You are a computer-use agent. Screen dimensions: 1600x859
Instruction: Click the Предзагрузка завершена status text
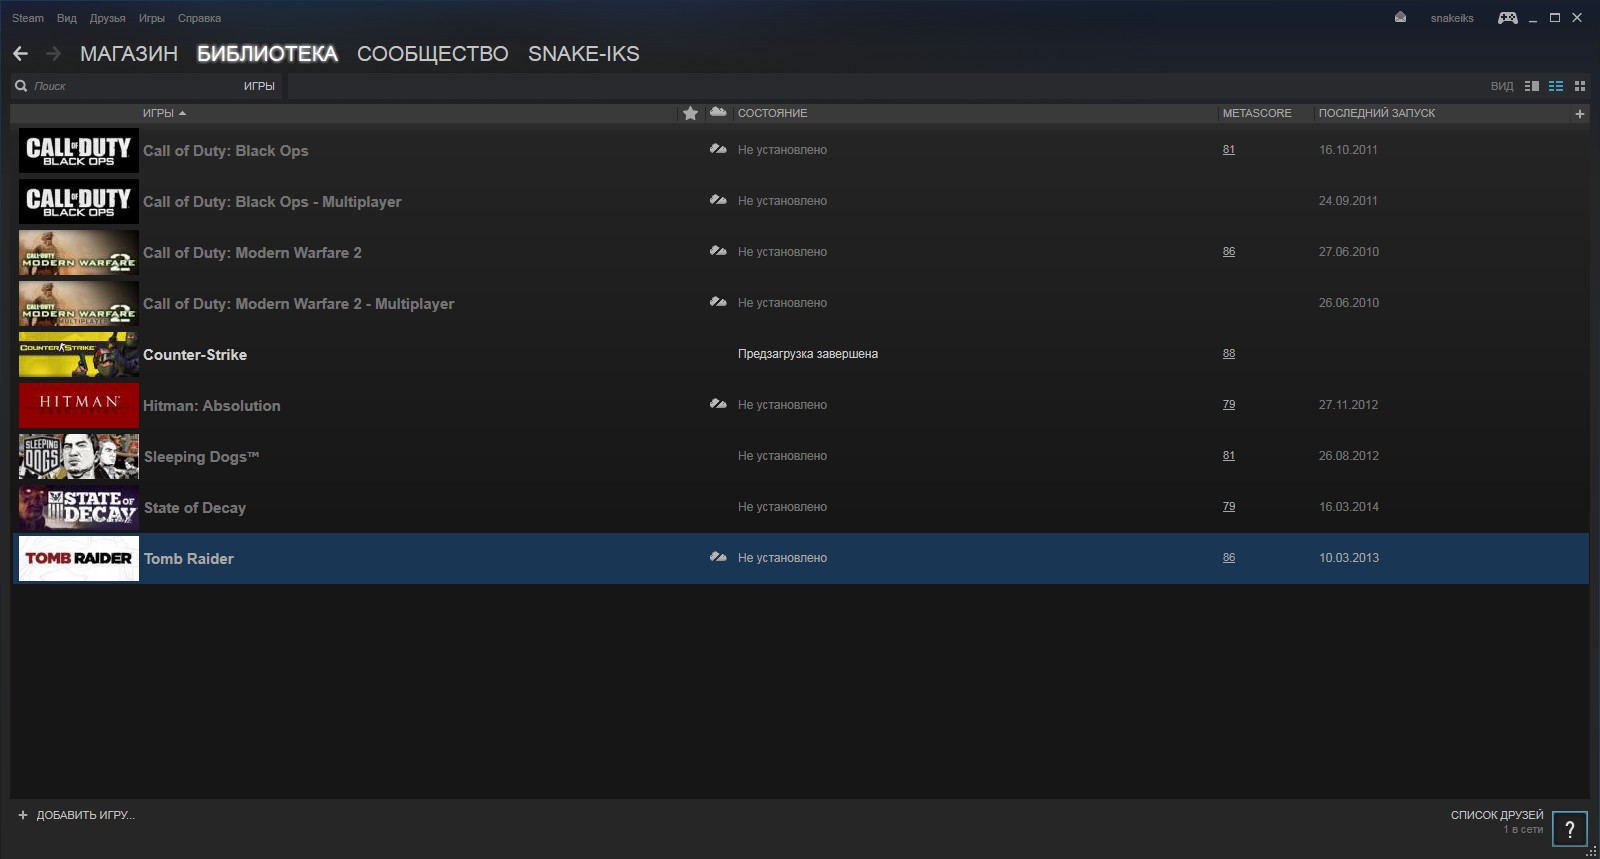click(808, 353)
